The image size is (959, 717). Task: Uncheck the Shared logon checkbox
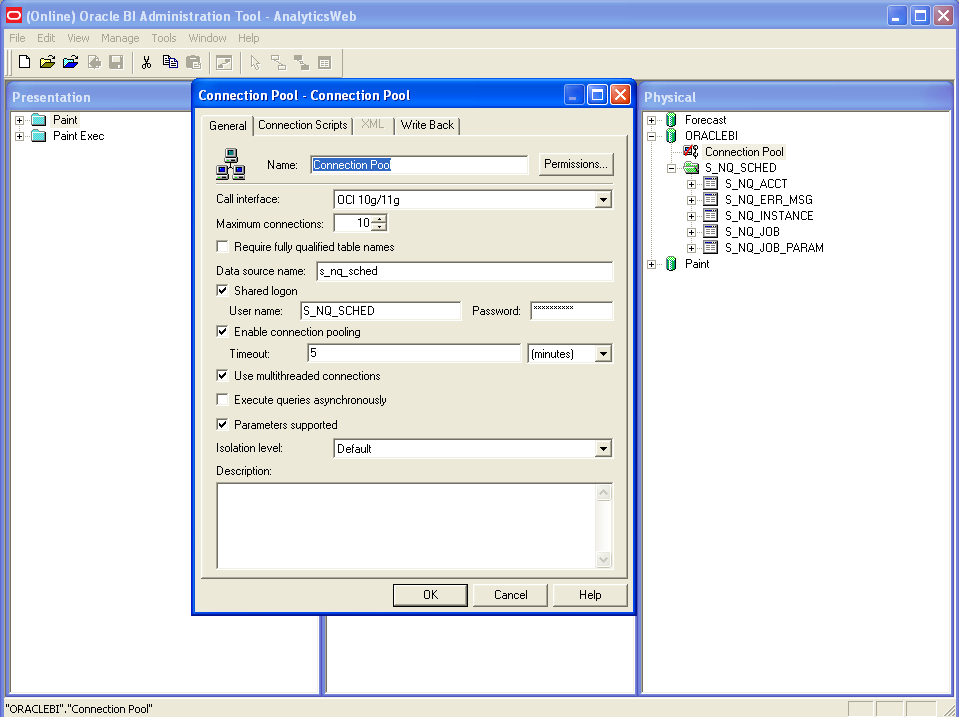coord(223,291)
